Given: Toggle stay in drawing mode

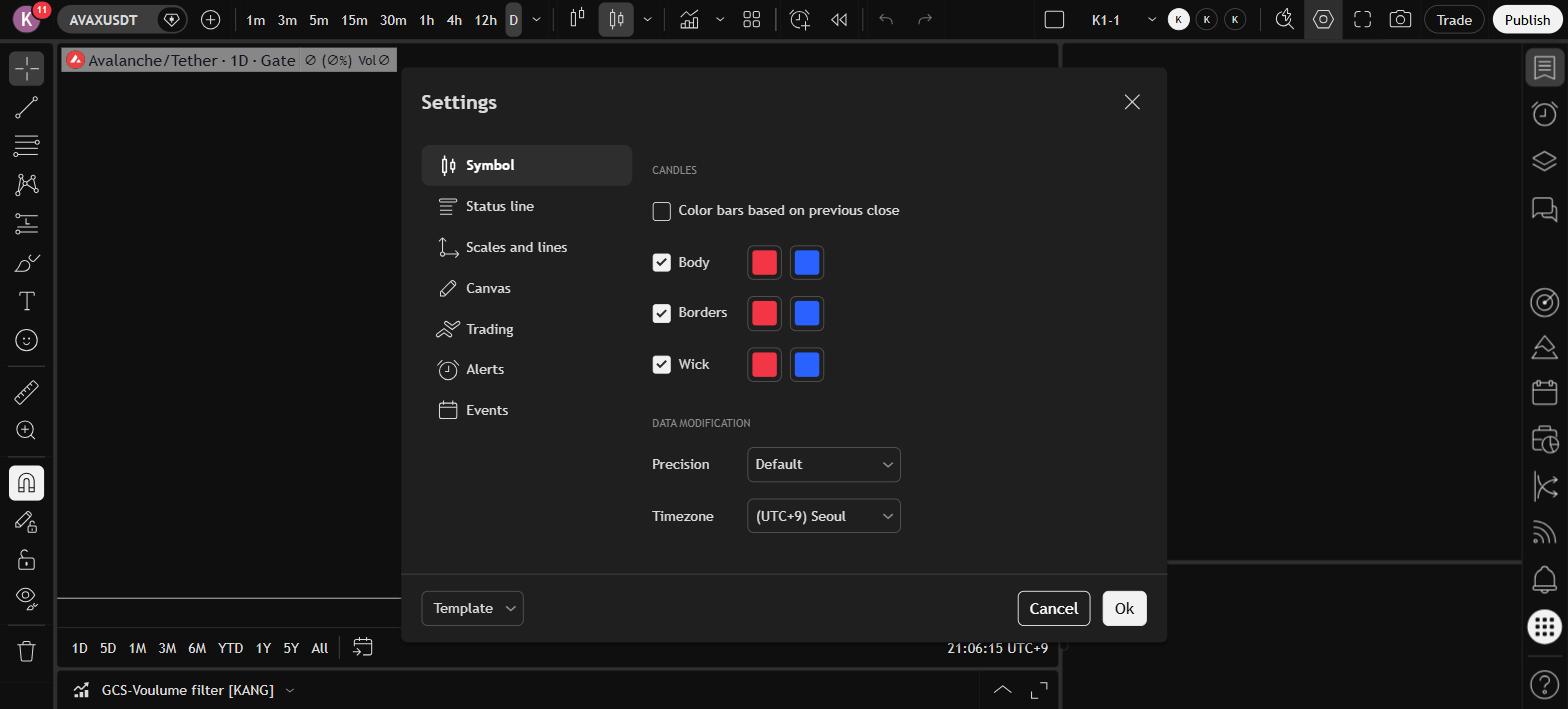Looking at the screenshot, I should point(26,522).
